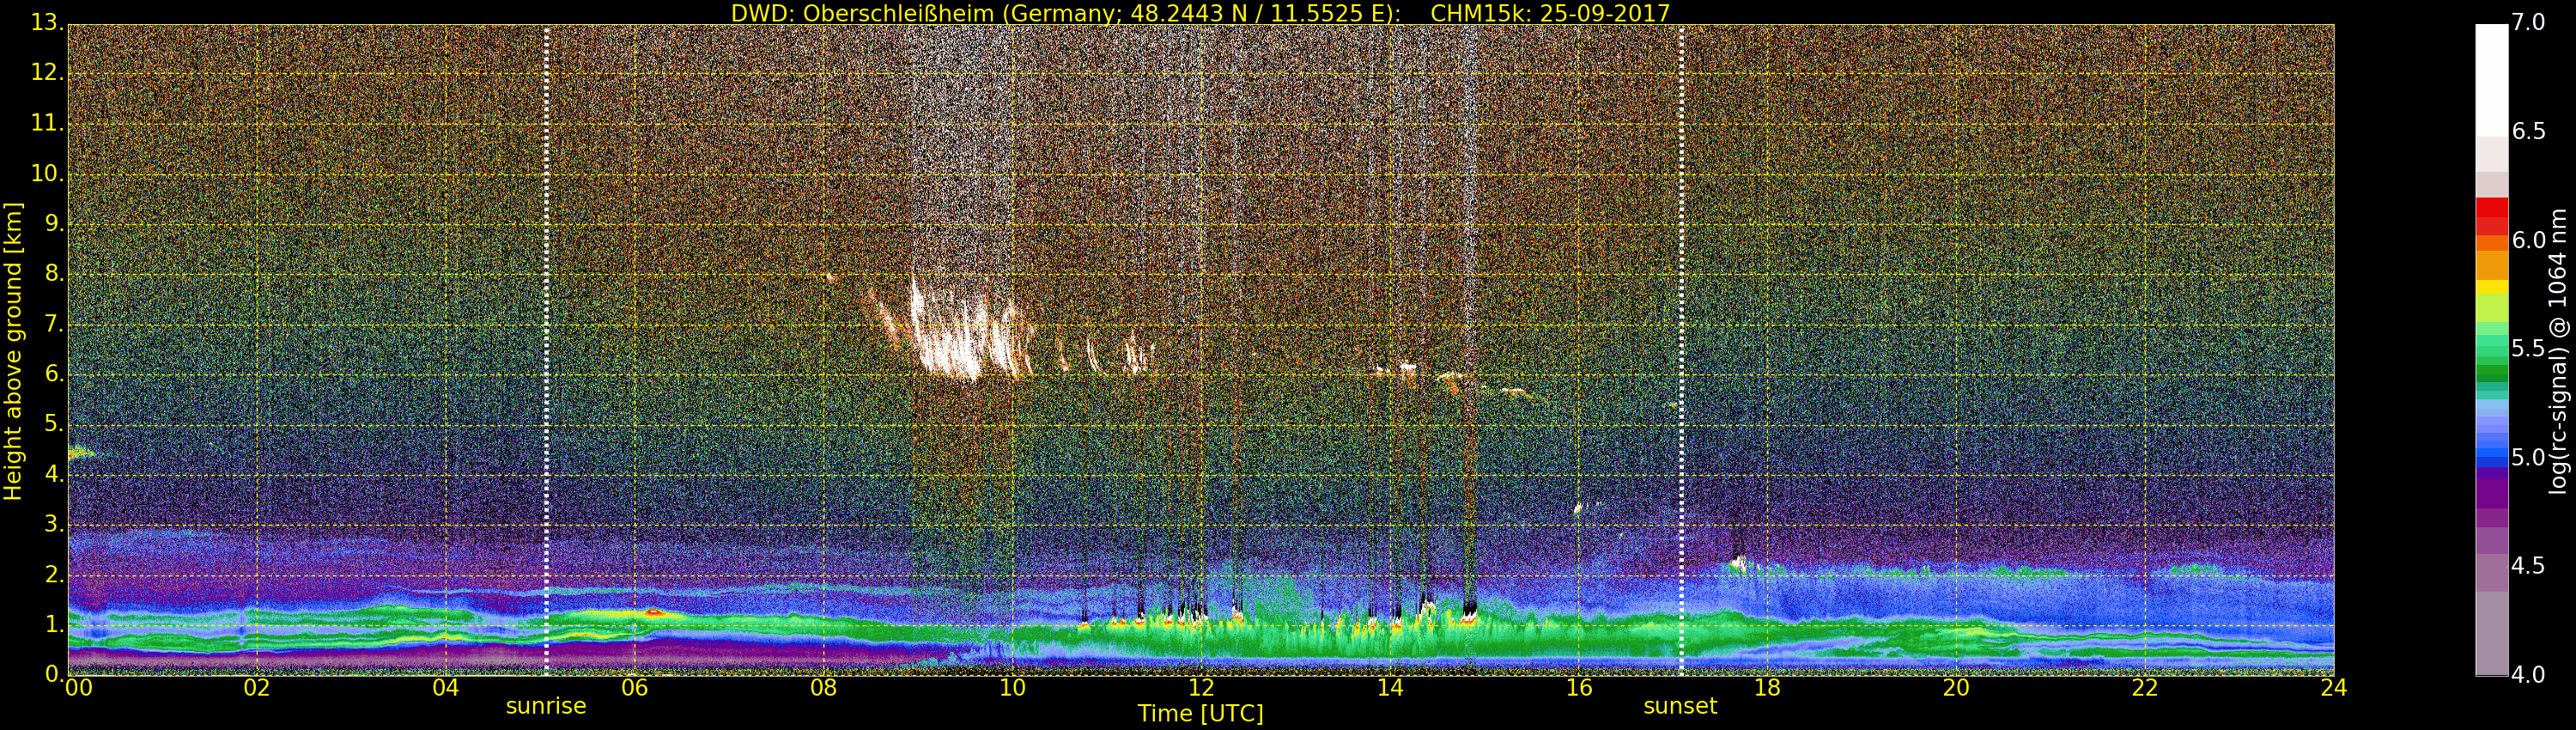Click the '18' tick on the time axis

1768,687
